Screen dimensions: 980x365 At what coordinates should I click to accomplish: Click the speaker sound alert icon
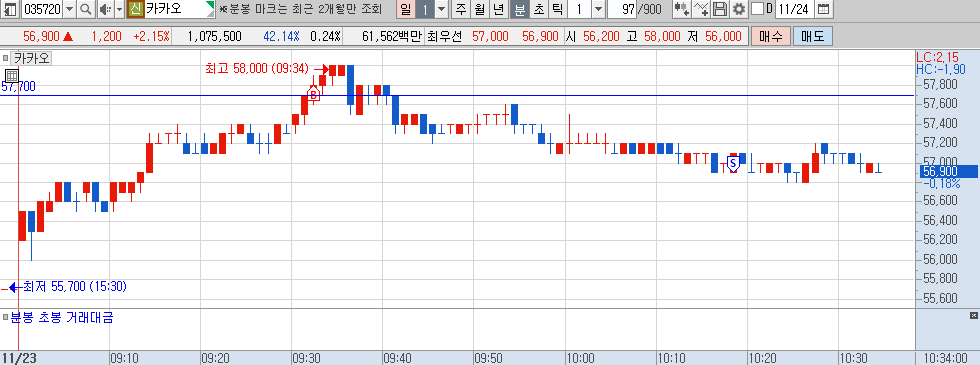[x=105, y=9]
